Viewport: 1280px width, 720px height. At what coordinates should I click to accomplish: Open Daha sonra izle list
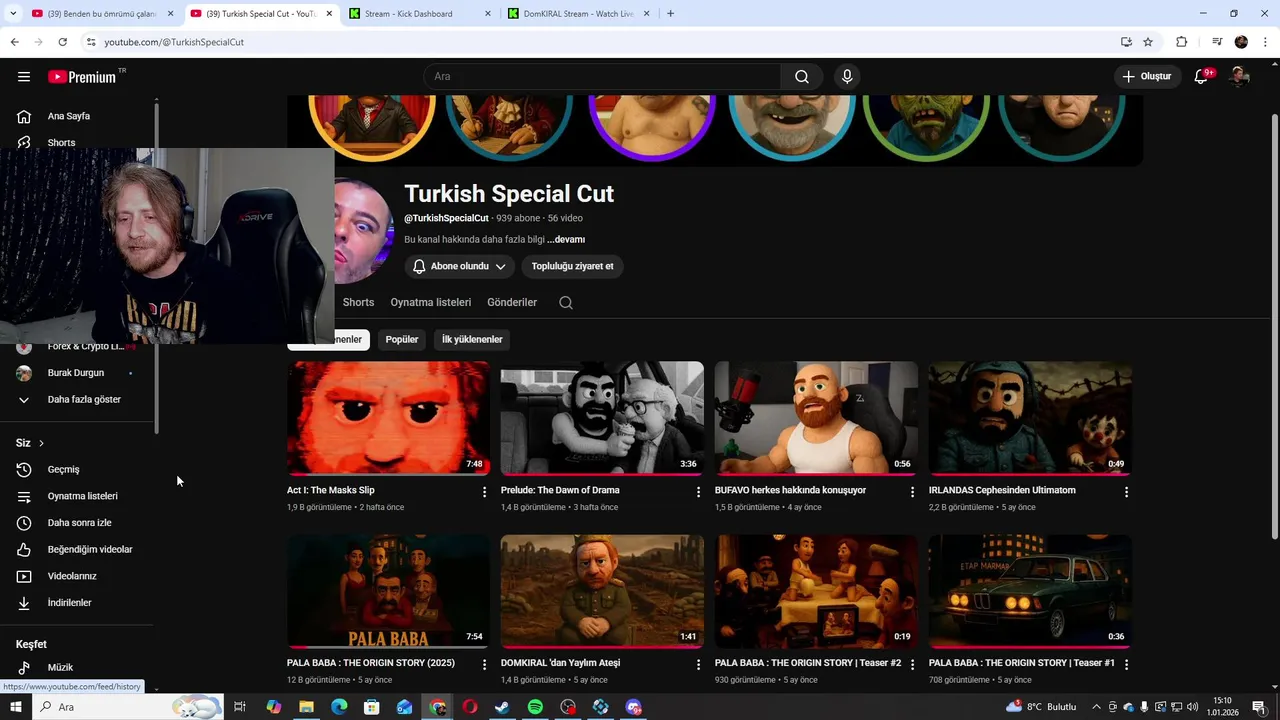point(80,523)
